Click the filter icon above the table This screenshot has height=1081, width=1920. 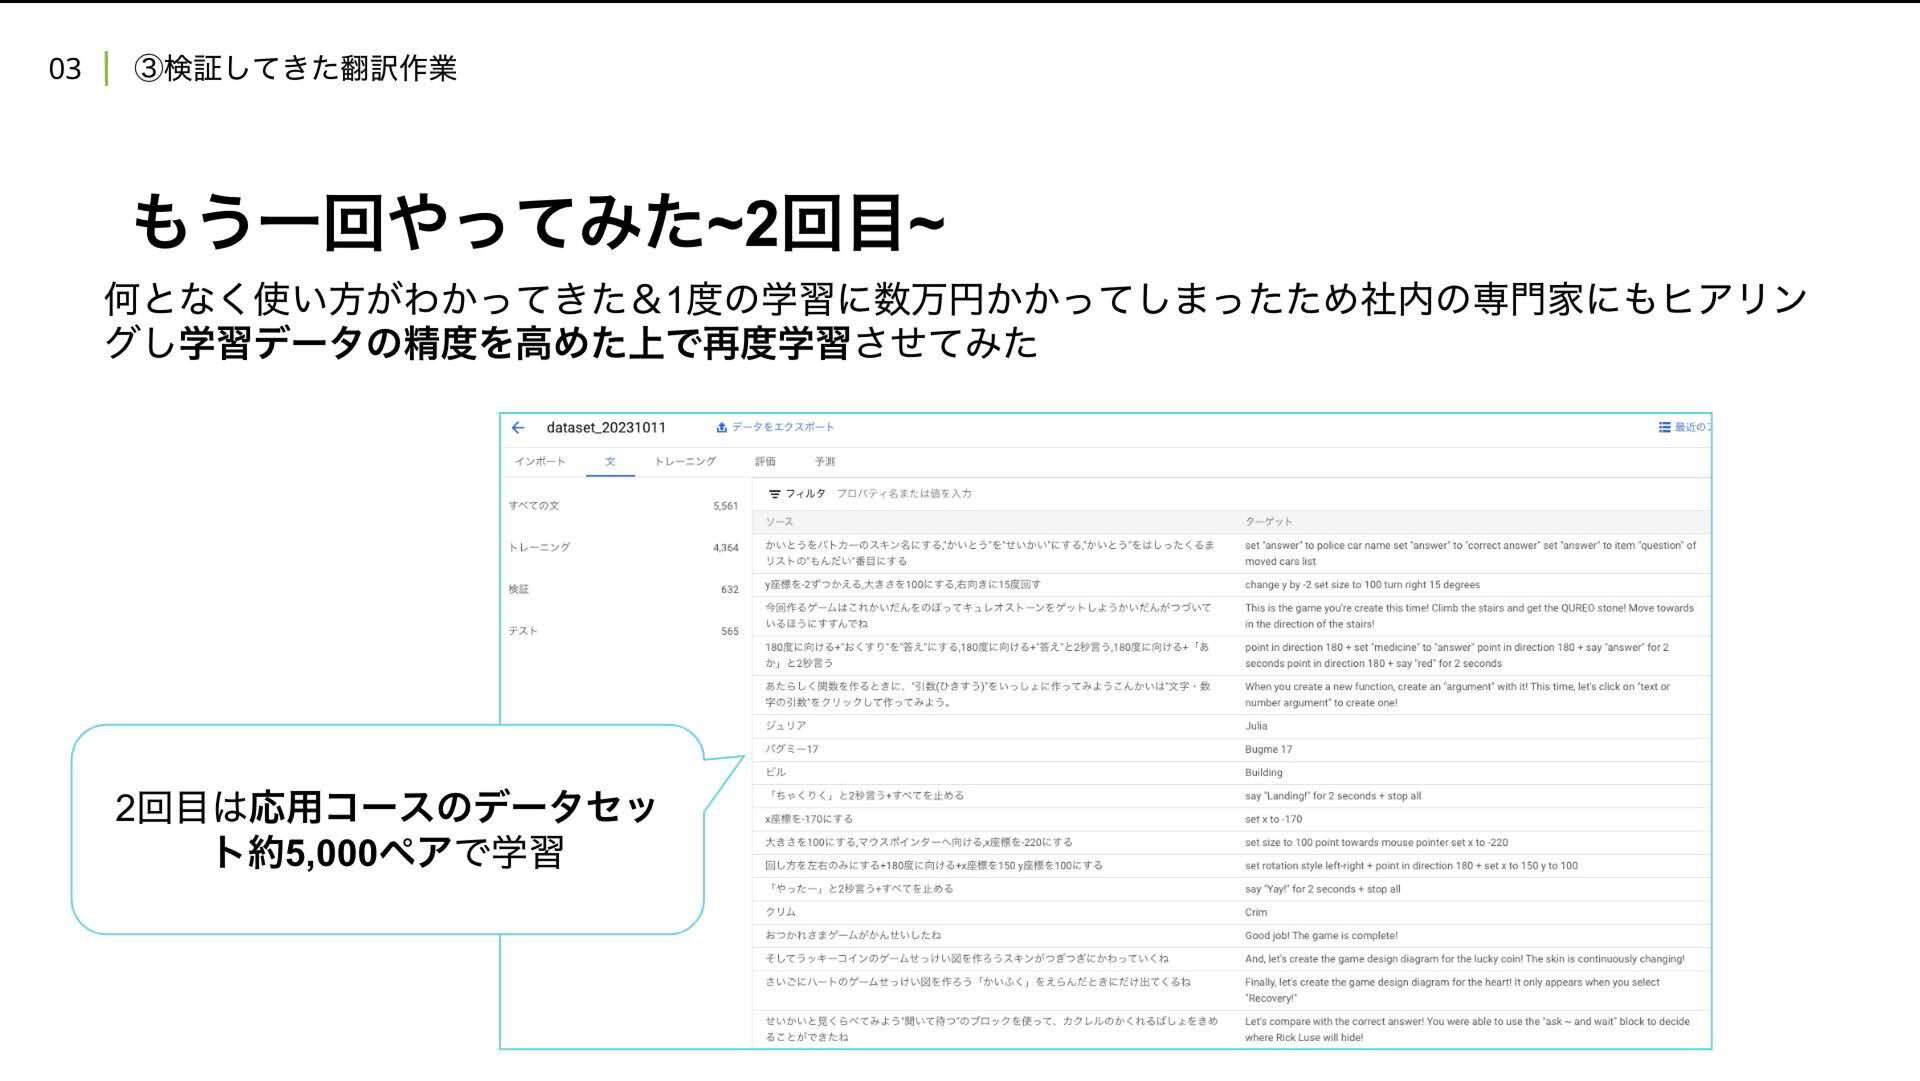(x=774, y=494)
